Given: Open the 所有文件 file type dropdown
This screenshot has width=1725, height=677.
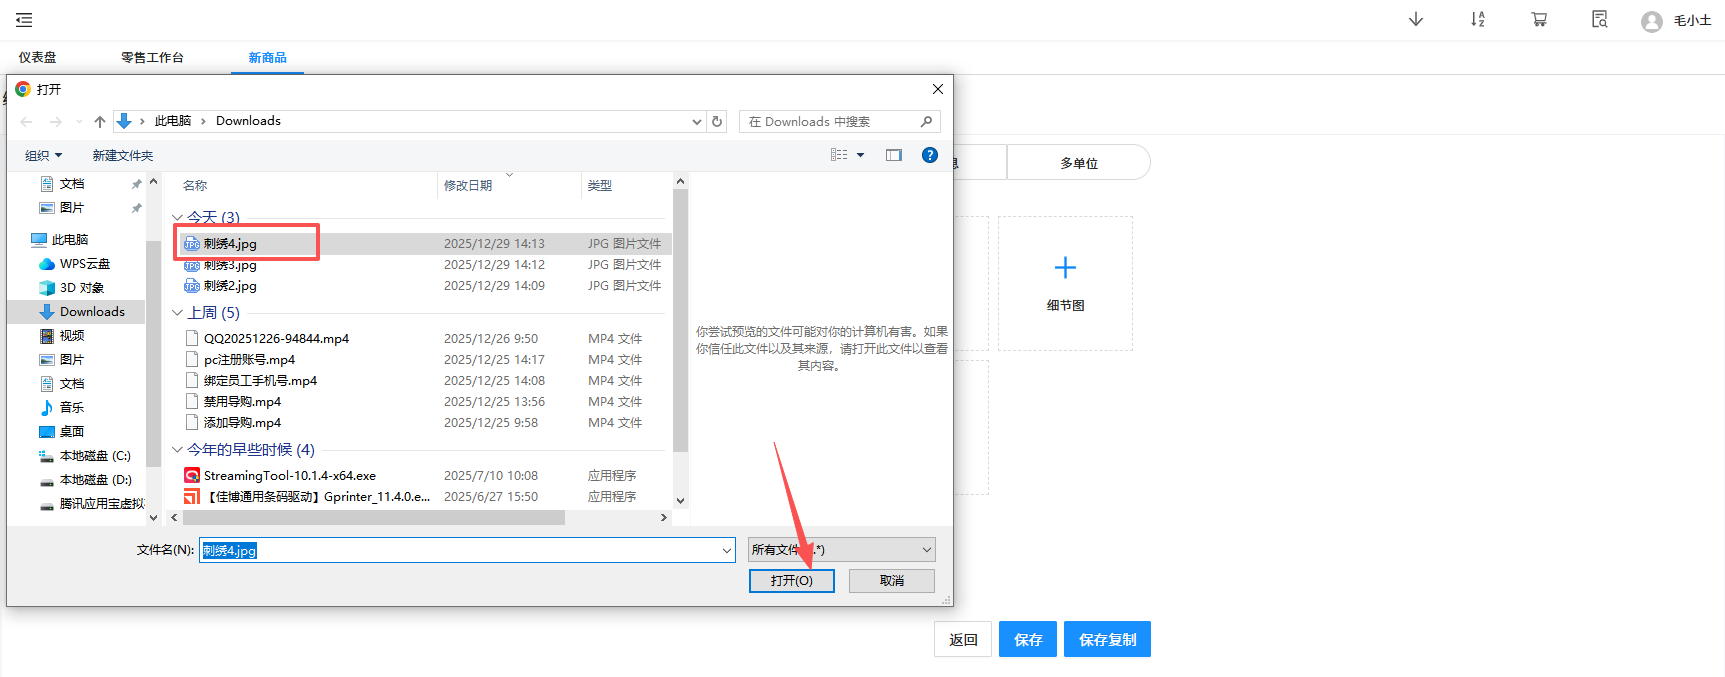Looking at the screenshot, I should 842,550.
